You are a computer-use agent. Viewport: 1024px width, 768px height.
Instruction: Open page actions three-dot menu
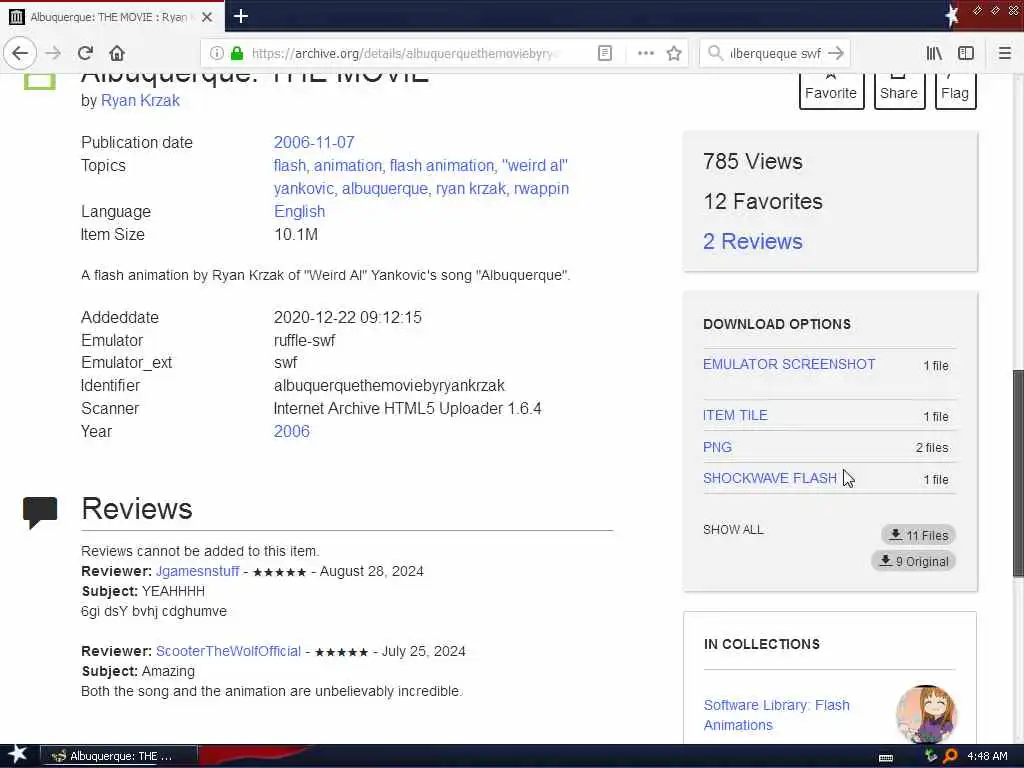click(645, 53)
